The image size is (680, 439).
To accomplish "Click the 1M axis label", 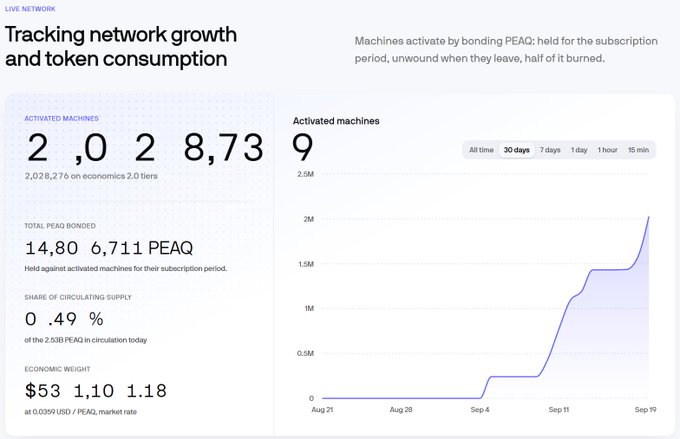I will click(x=309, y=308).
